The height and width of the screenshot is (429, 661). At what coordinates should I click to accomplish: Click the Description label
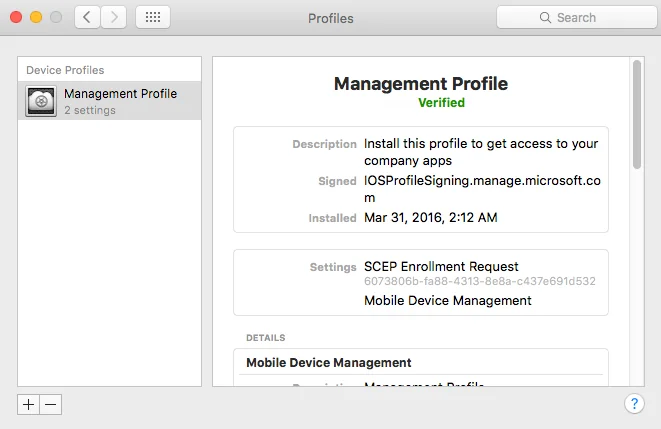click(x=325, y=144)
